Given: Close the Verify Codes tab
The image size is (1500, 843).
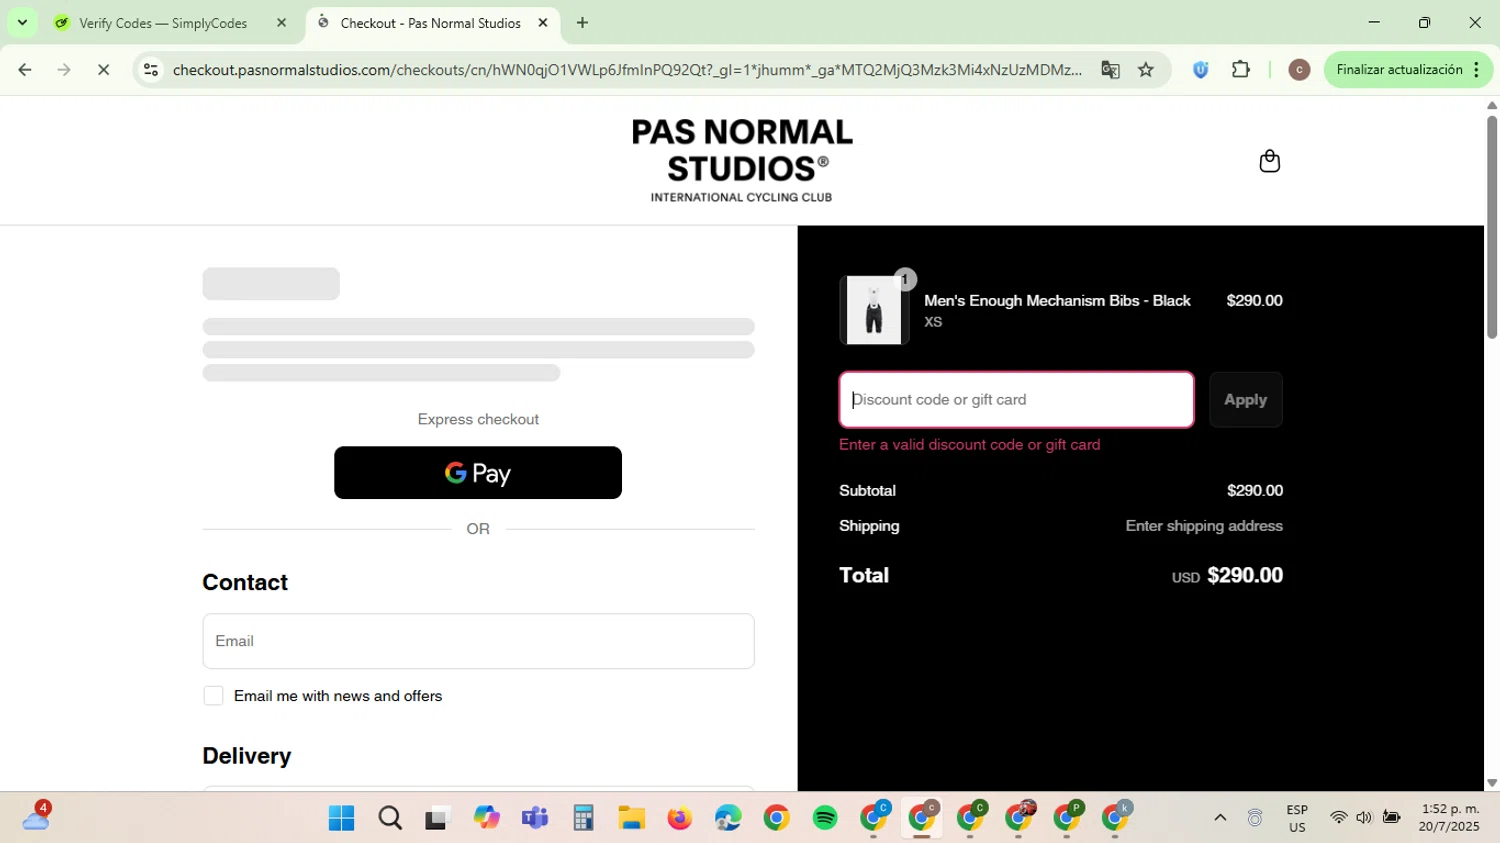Looking at the screenshot, I should point(281,23).
